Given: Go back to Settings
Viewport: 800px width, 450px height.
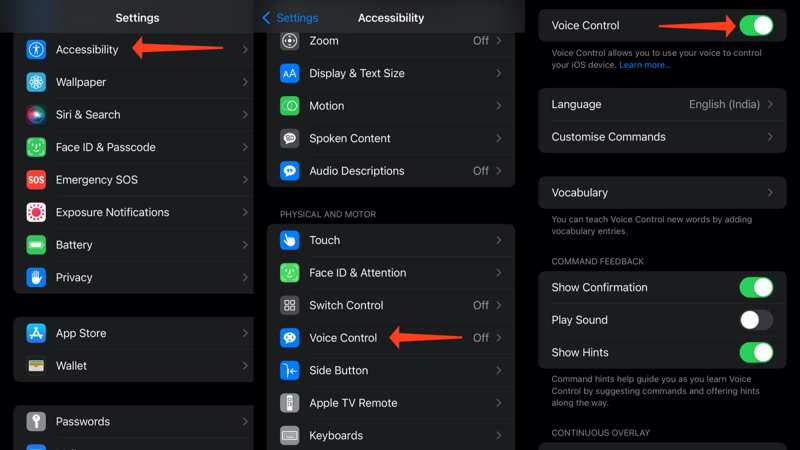Looking at the screenshot, I should (290, 18).
